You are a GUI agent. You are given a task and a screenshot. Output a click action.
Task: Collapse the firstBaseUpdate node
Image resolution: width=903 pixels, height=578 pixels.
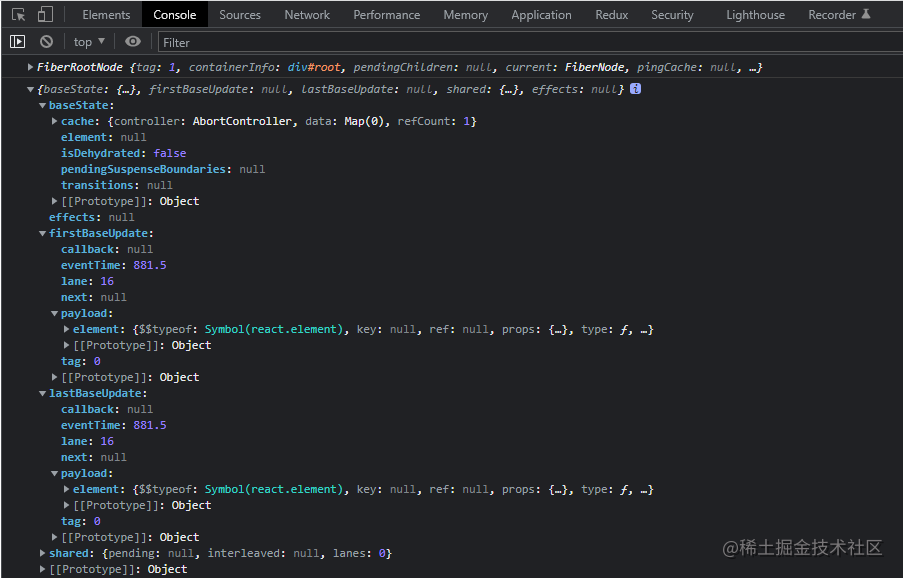[x=42, y=233]
